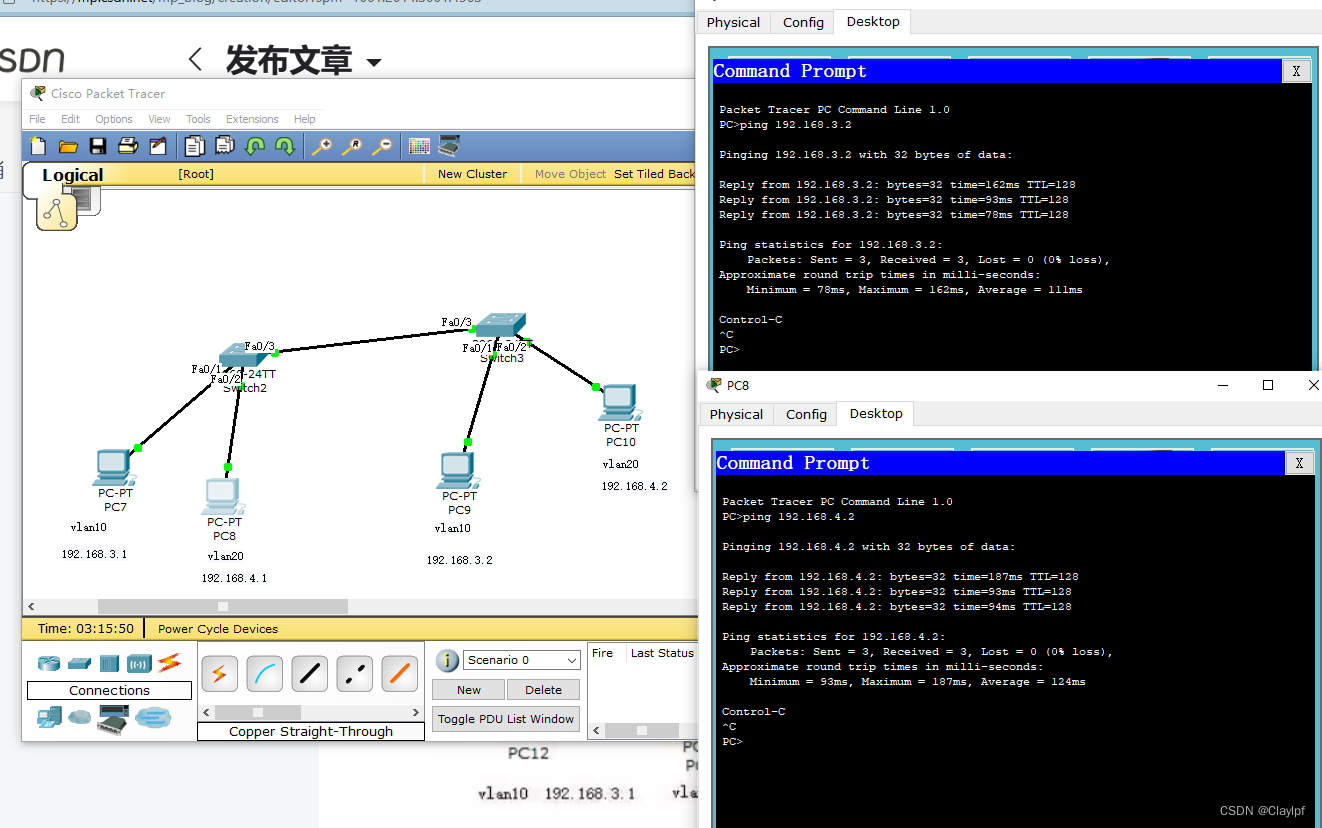This screenshot has height=828, width=1322.
Task: Open the Activity Wizard icon
Action: (x=158, y=146)
